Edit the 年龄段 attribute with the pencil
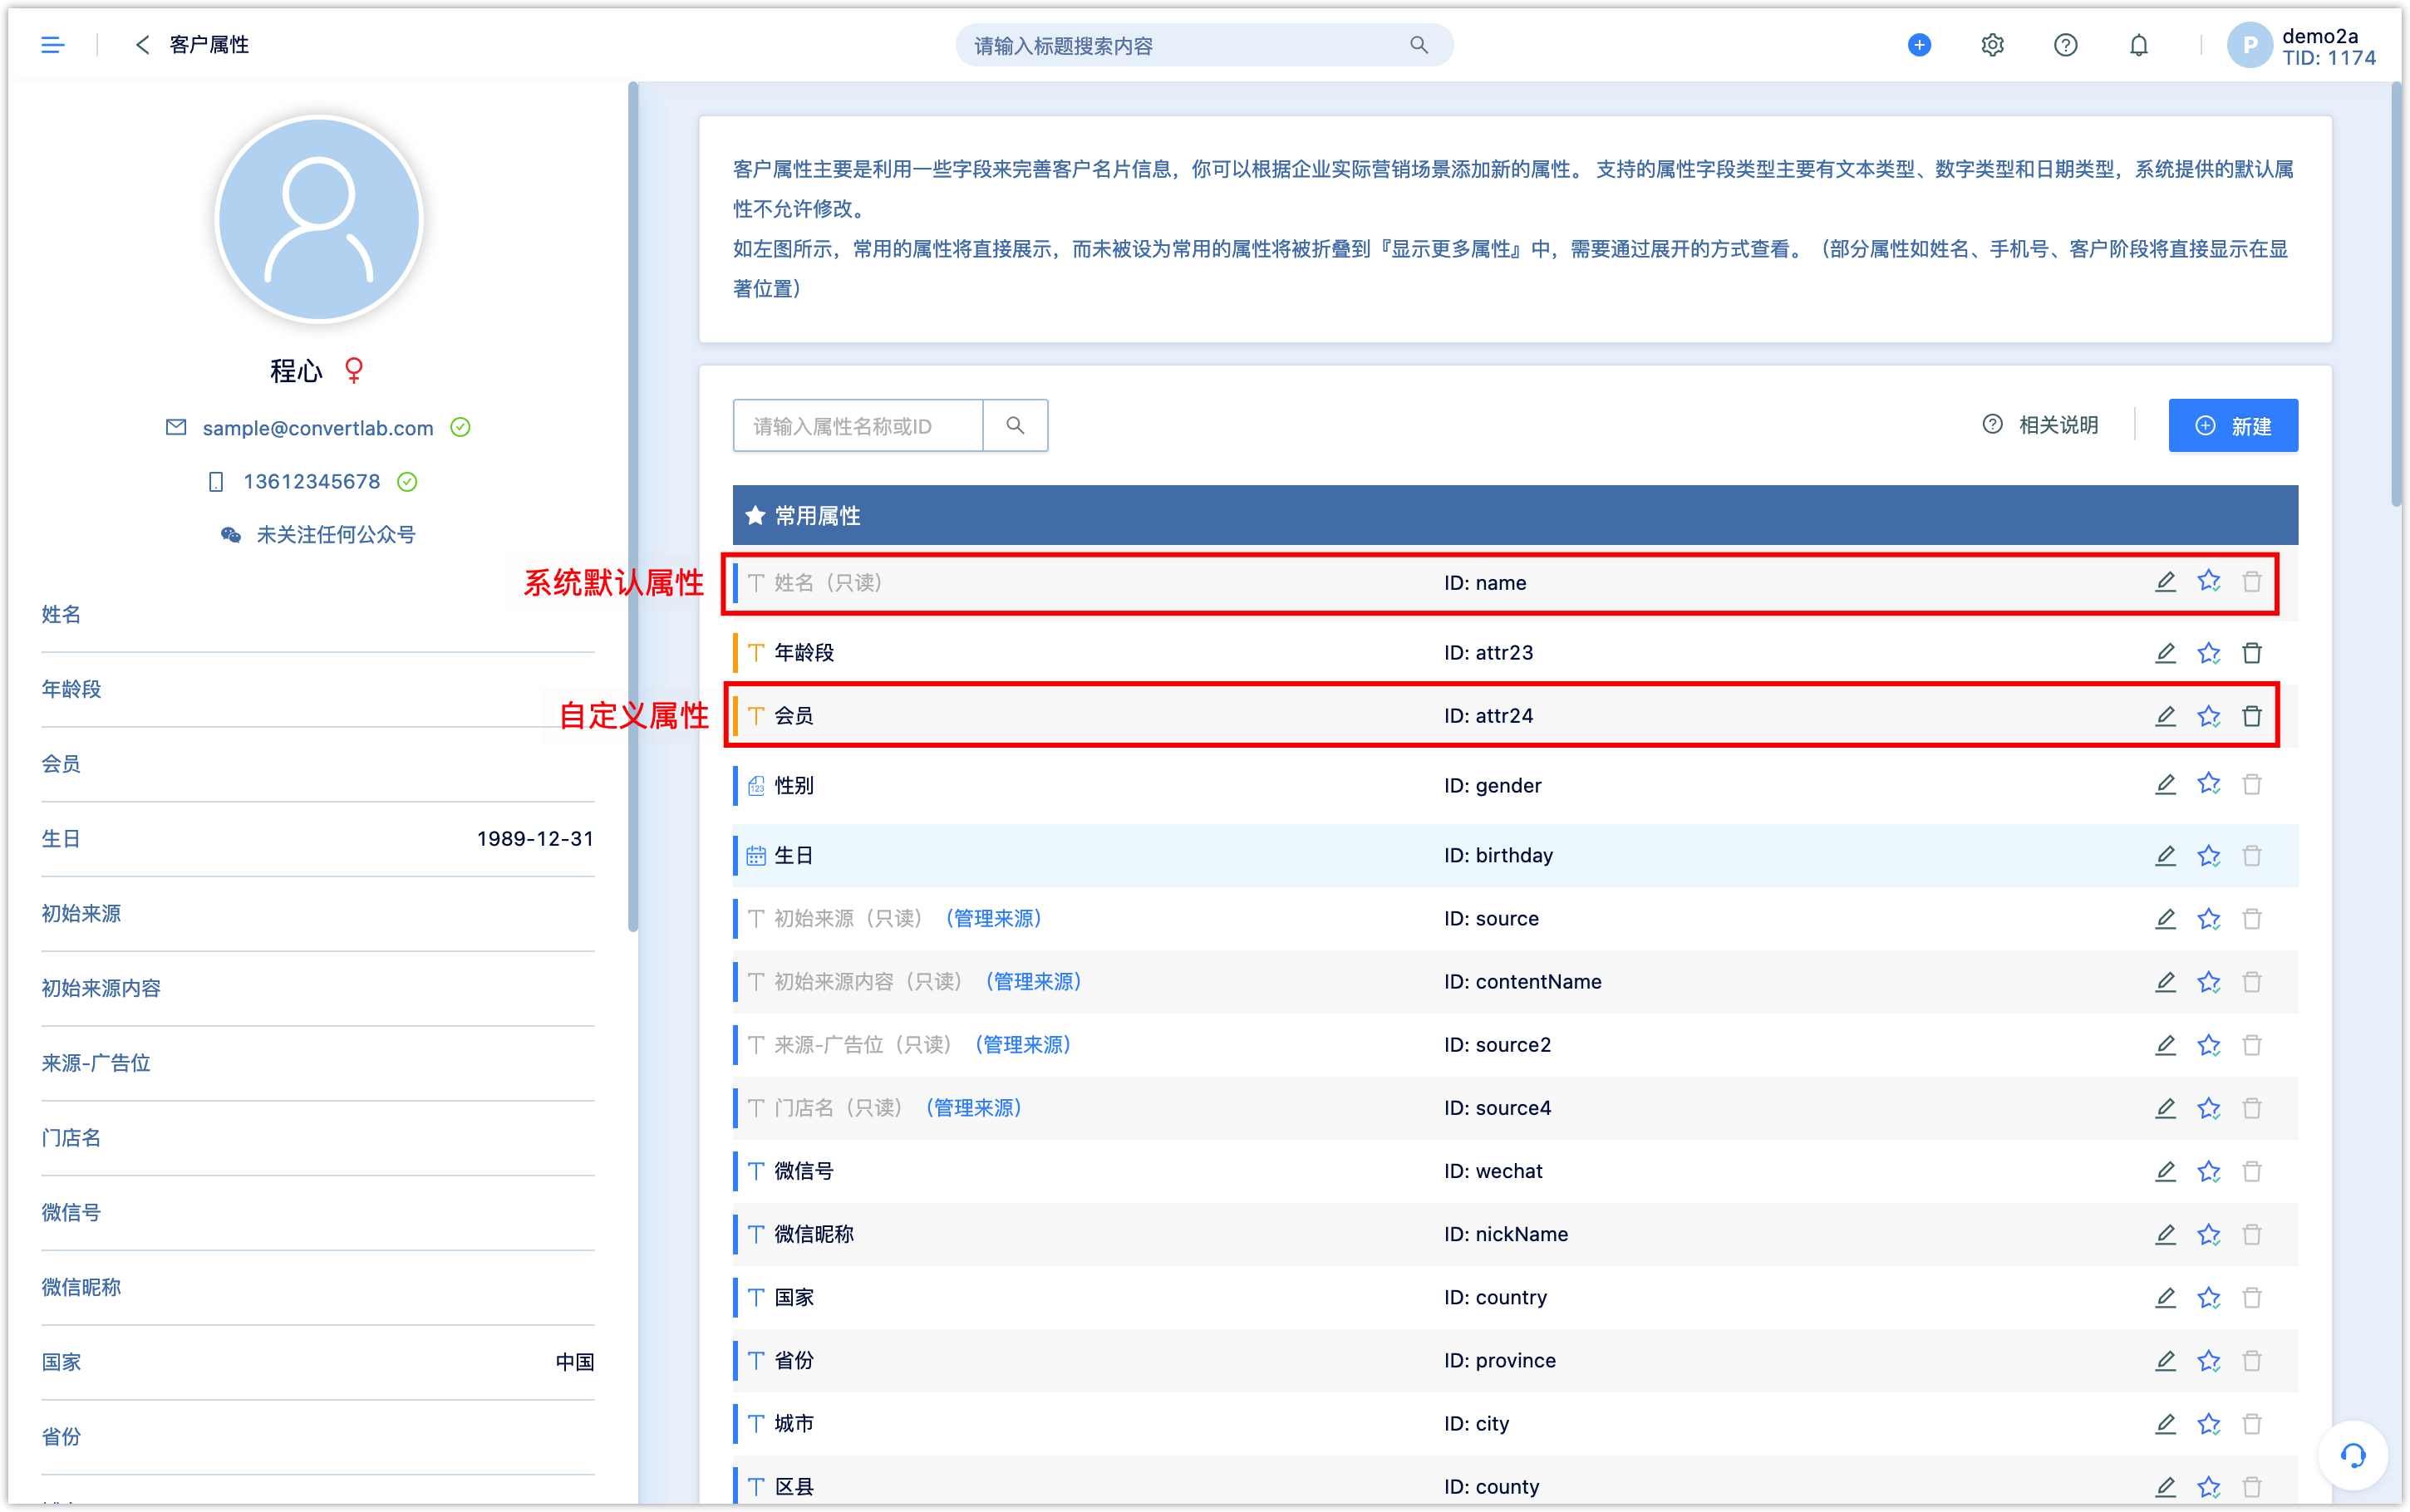The height and width of the screenshot is (1512, 2410). [x=2165, y=653]
